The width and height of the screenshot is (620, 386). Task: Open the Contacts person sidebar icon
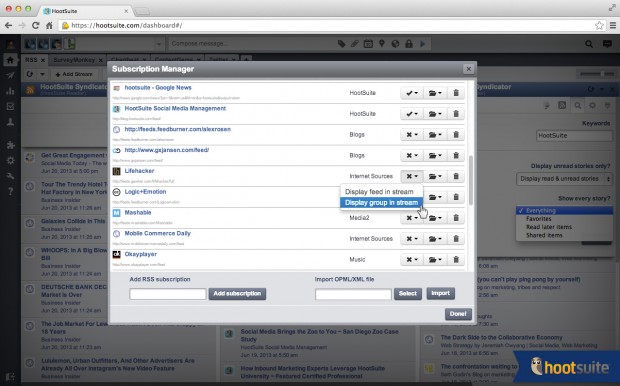tap(10, 122)
